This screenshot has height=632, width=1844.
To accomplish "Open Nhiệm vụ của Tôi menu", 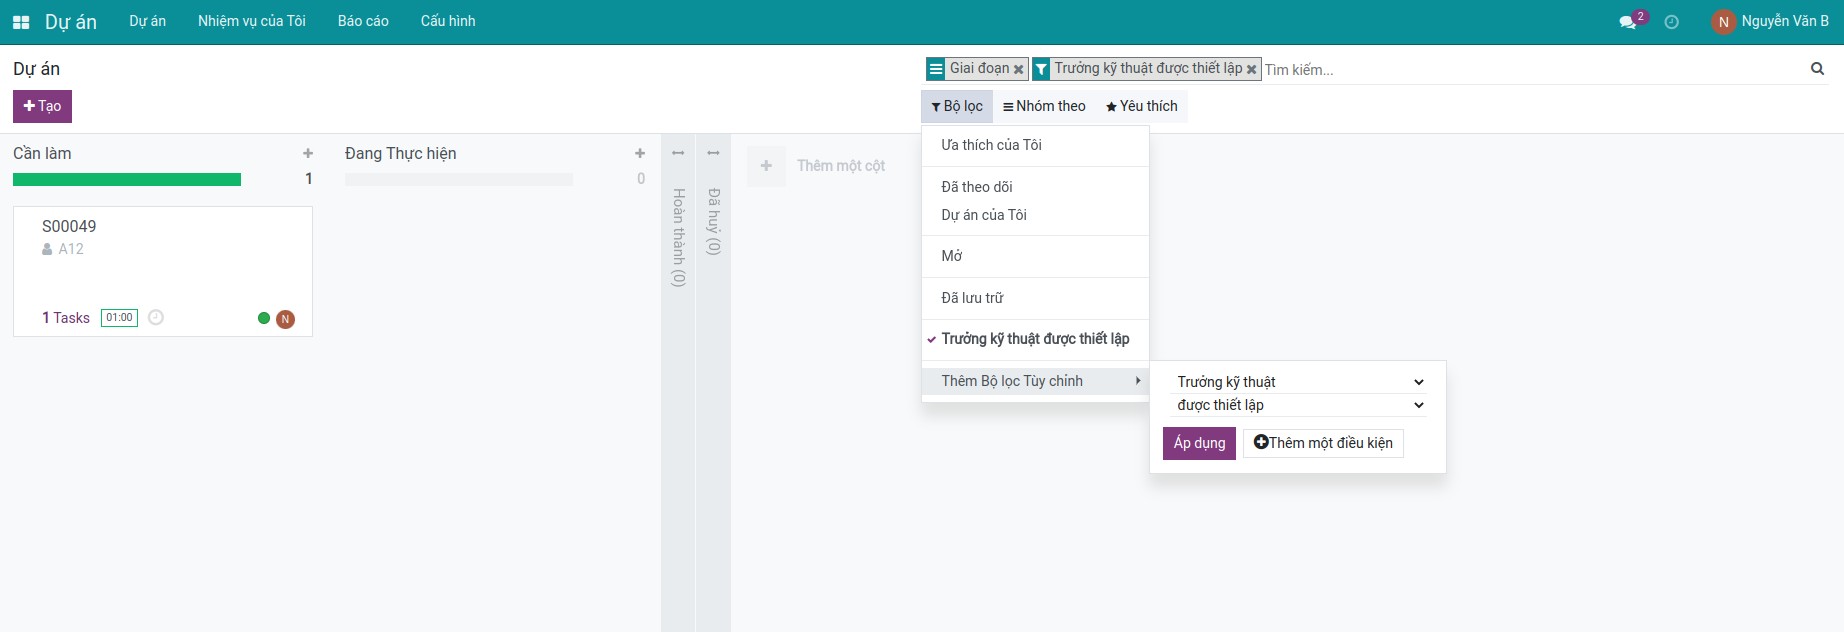I will pos(252,21).
